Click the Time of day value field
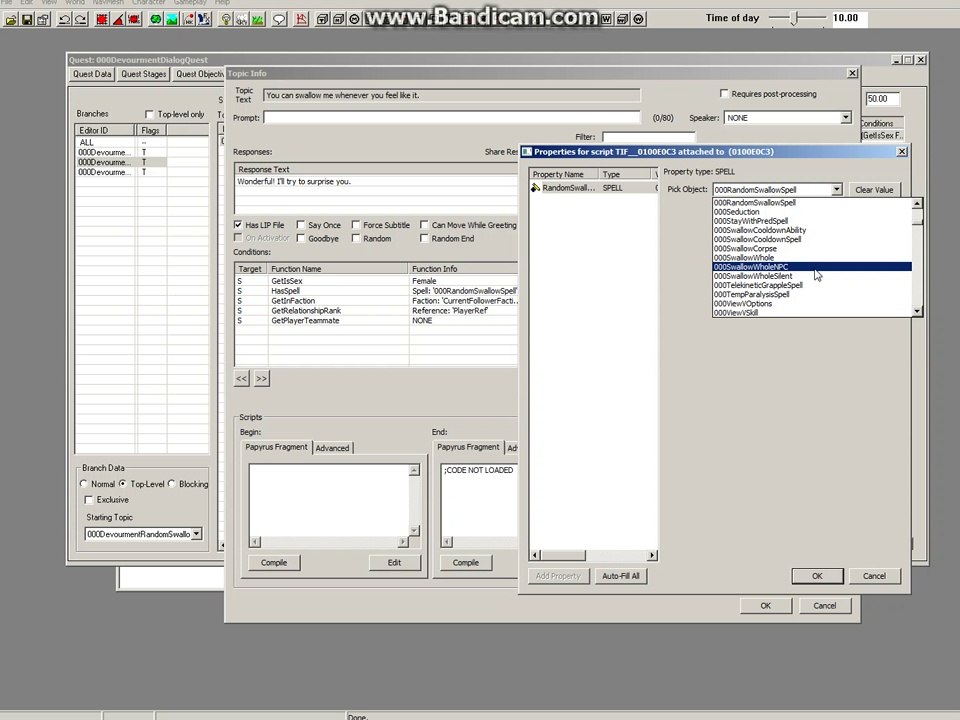Screen dimensions: 960x720 [849, 18]
